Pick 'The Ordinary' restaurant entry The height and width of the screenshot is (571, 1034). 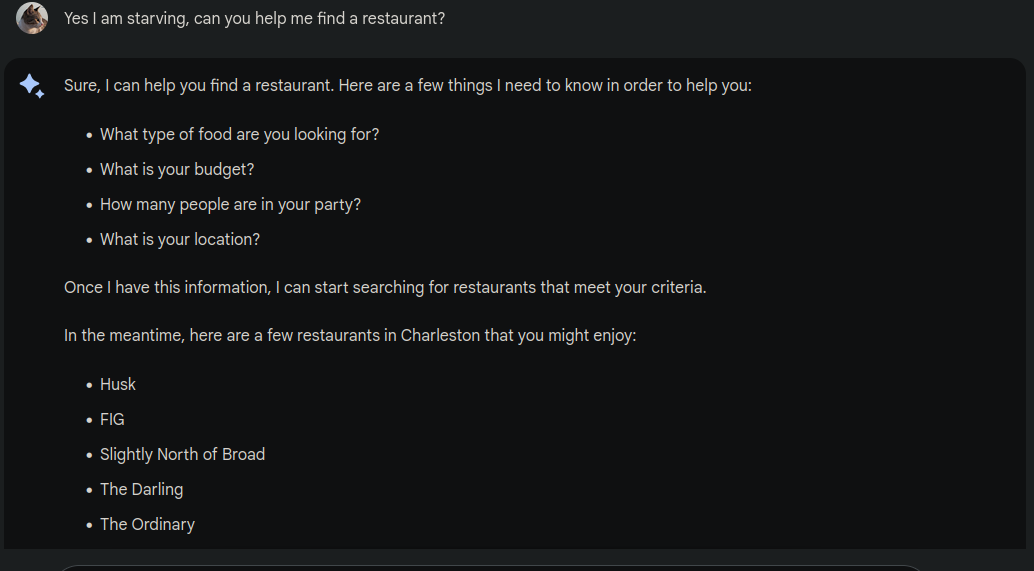147,524
